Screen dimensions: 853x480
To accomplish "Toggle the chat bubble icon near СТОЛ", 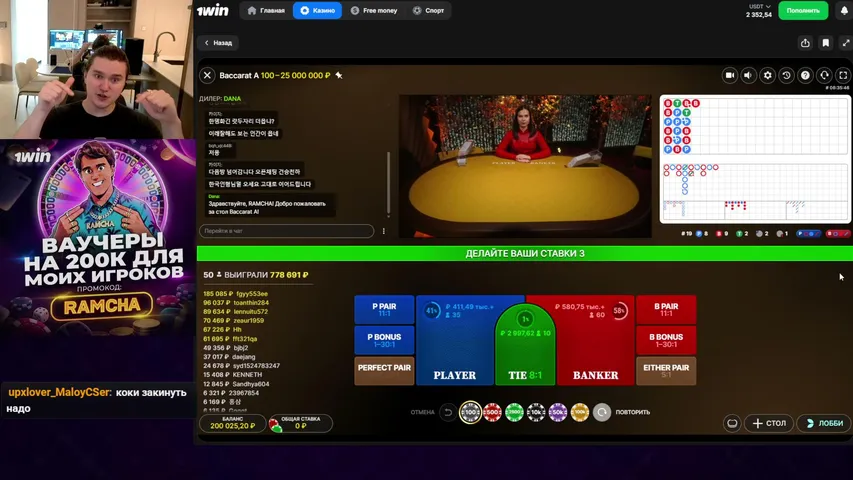I will [732, 423].
